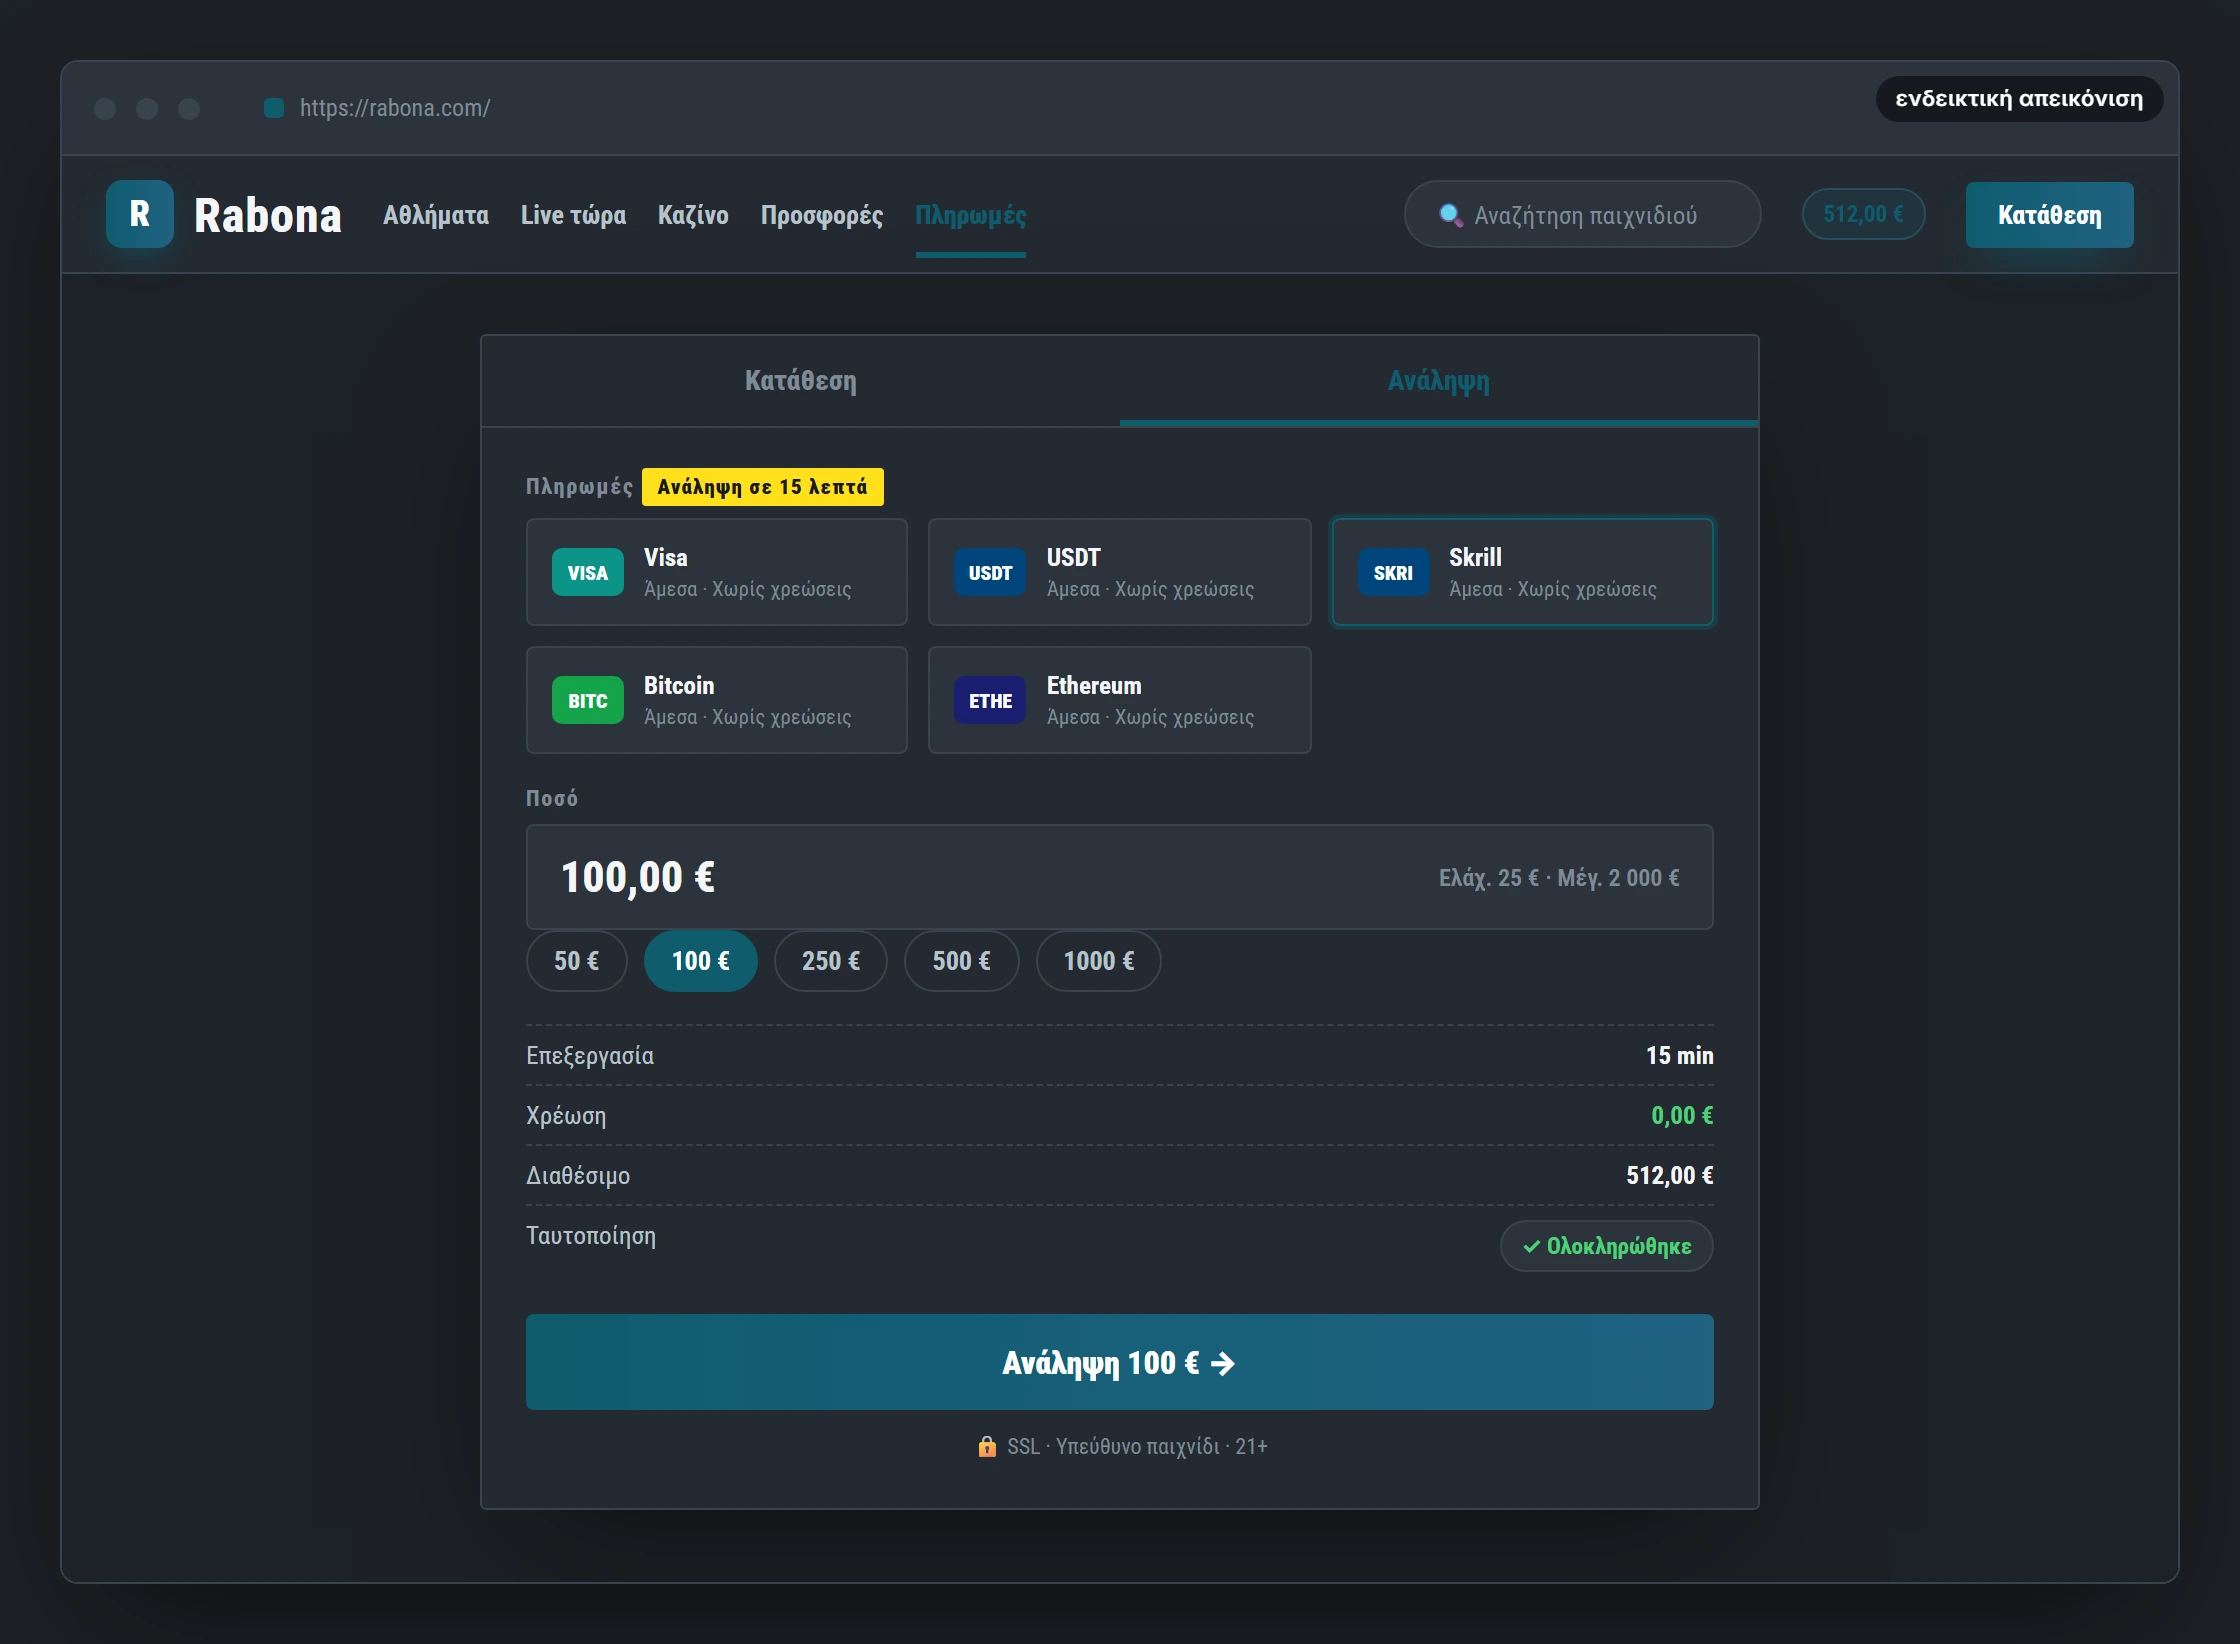Click the 512,00 € balance pill
Image resolution: width=2240 pixels, height=1644 pixels.
pyautogui.click(x=1864, y=214)
